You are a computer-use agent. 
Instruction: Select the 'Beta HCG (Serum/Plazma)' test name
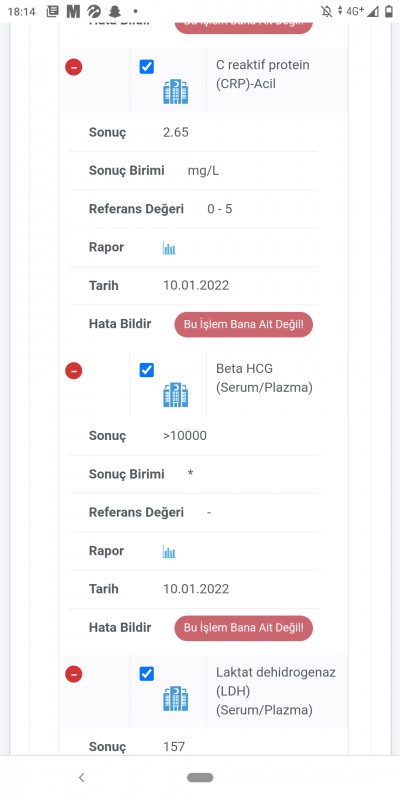tap(264, 378)
